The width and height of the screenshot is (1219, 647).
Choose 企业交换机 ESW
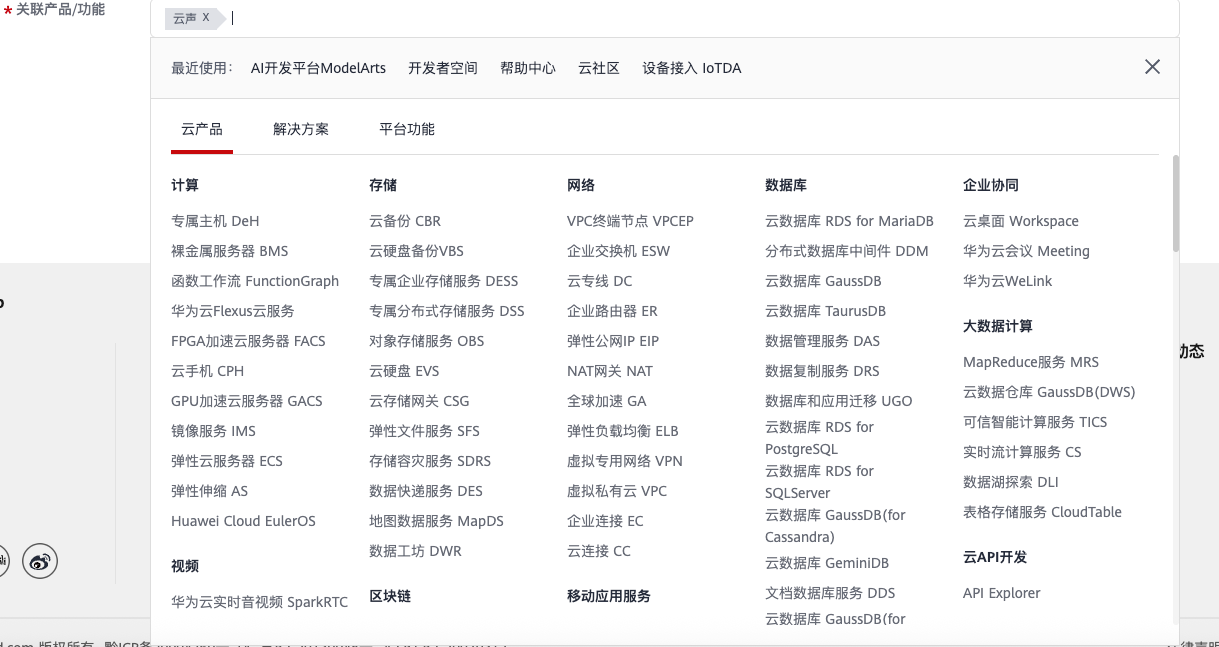[x=618, y=251]
